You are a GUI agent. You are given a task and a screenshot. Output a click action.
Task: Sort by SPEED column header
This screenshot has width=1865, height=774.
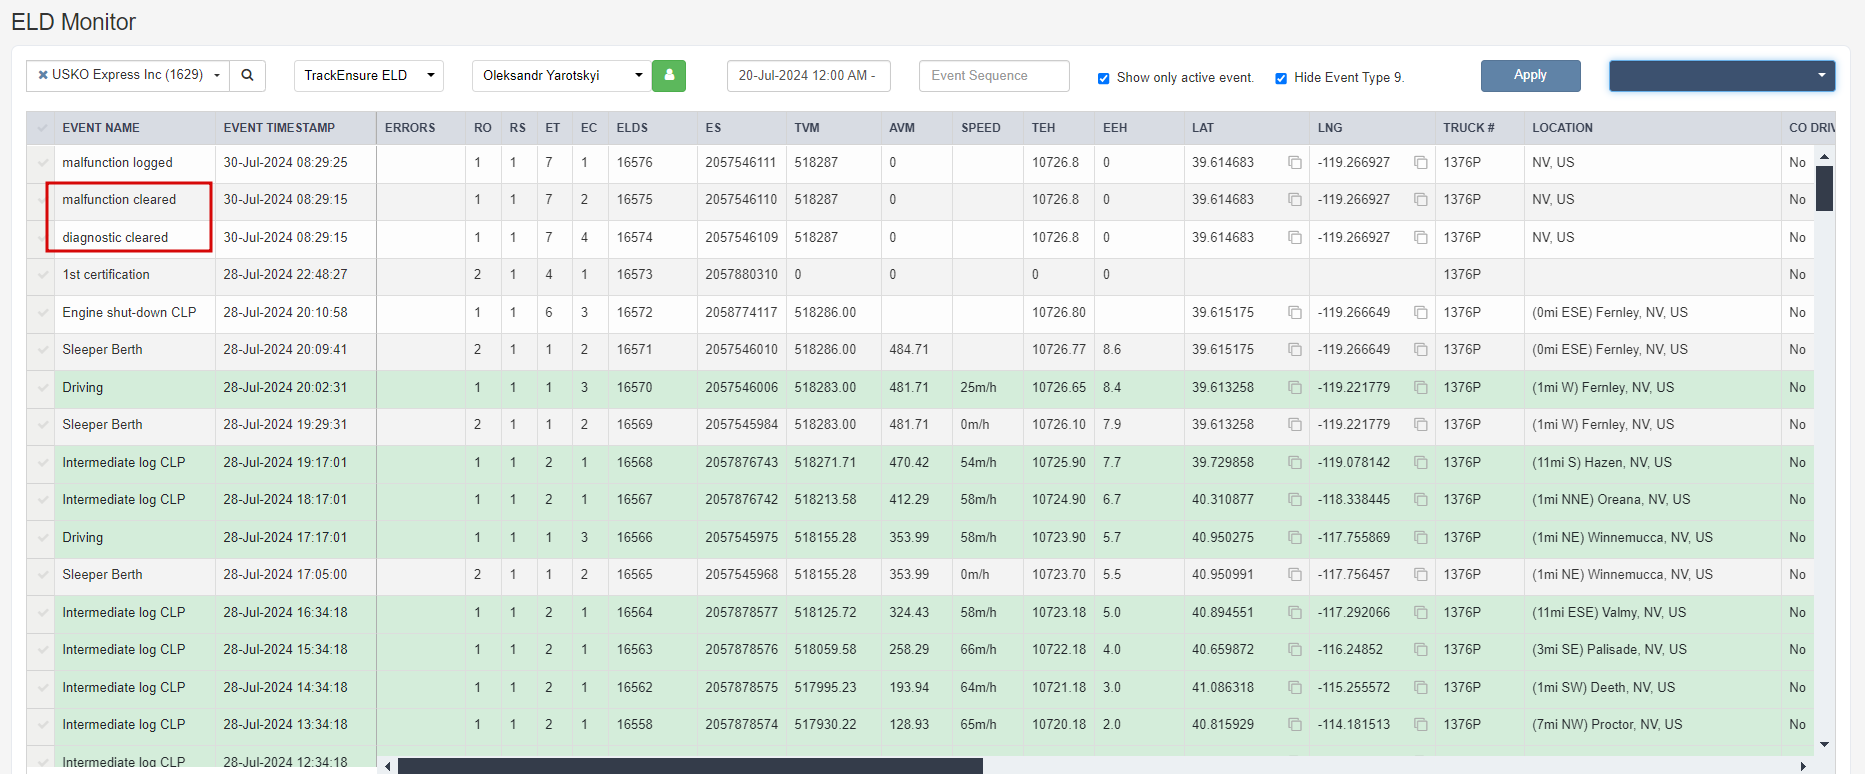[981, 128]
